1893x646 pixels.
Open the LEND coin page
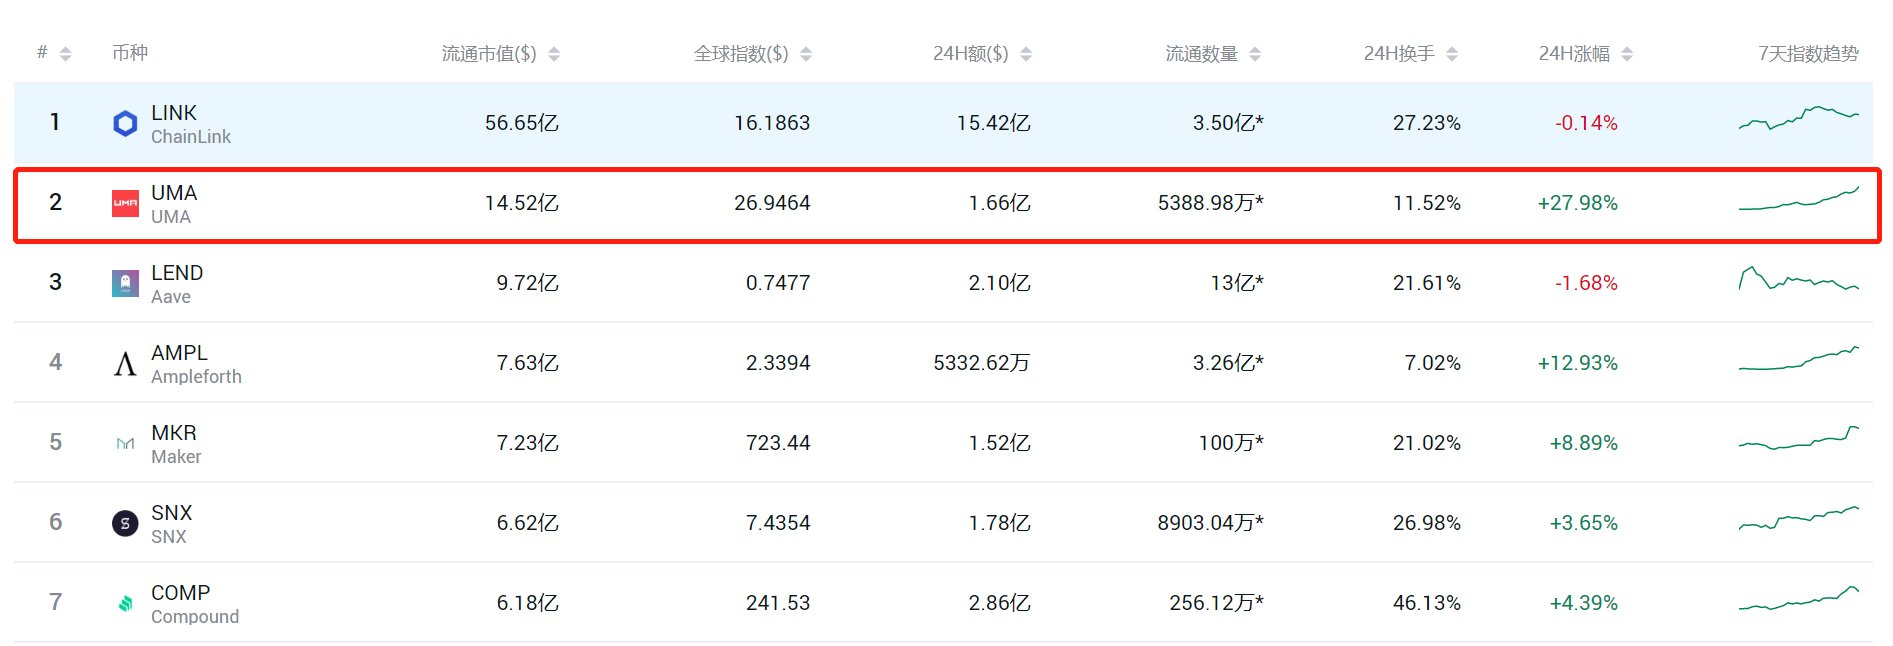[x=177, y=273]
